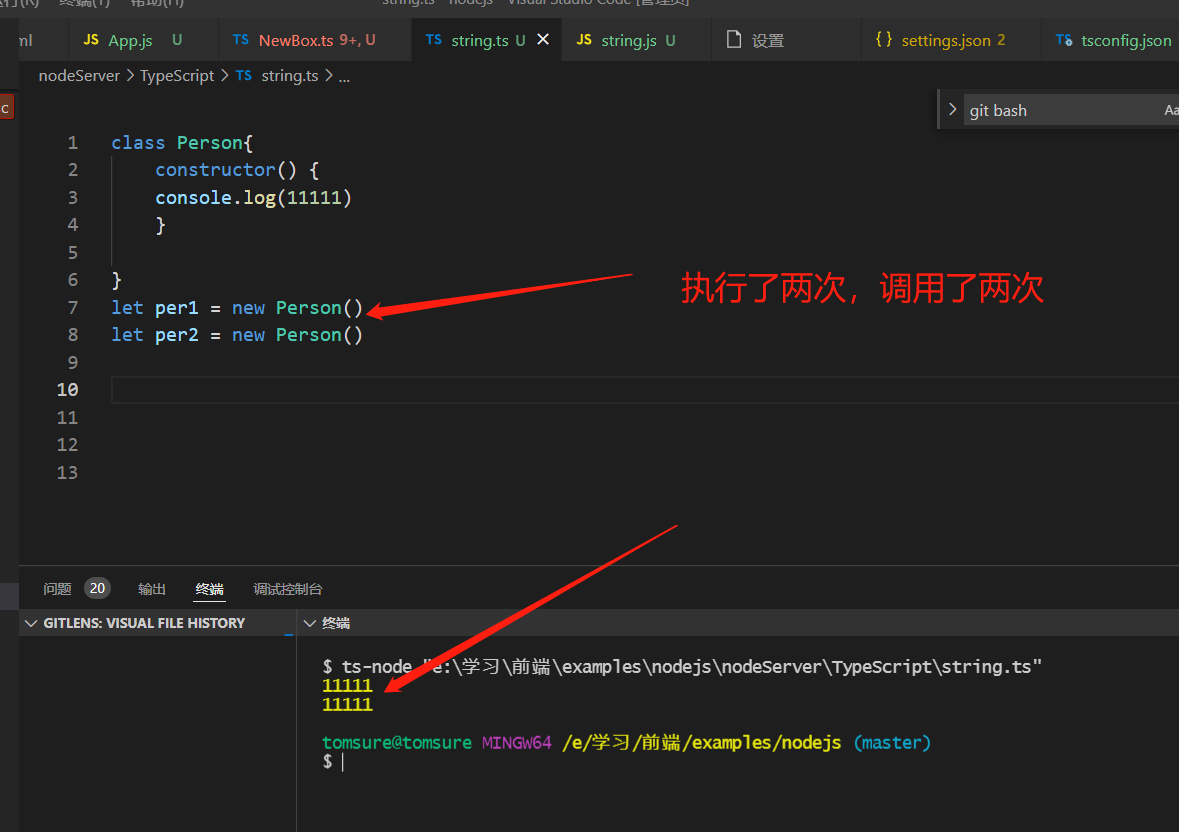
Task: Click the JS icon on string.js tab
Action: click(584, 39)
